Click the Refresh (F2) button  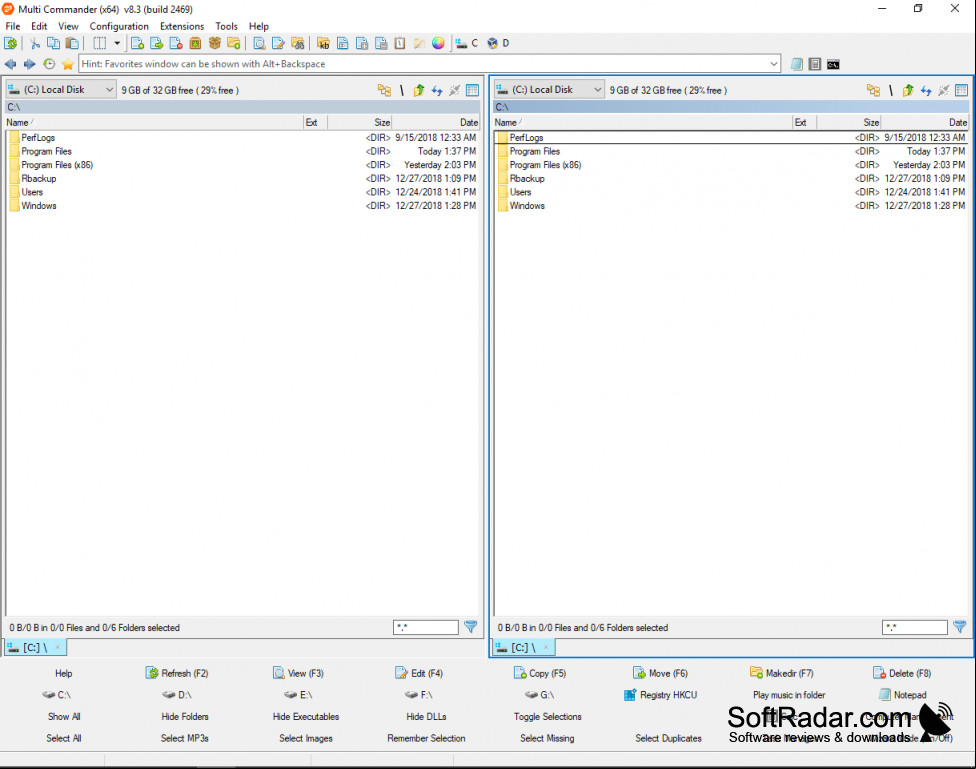click(177, 673)
